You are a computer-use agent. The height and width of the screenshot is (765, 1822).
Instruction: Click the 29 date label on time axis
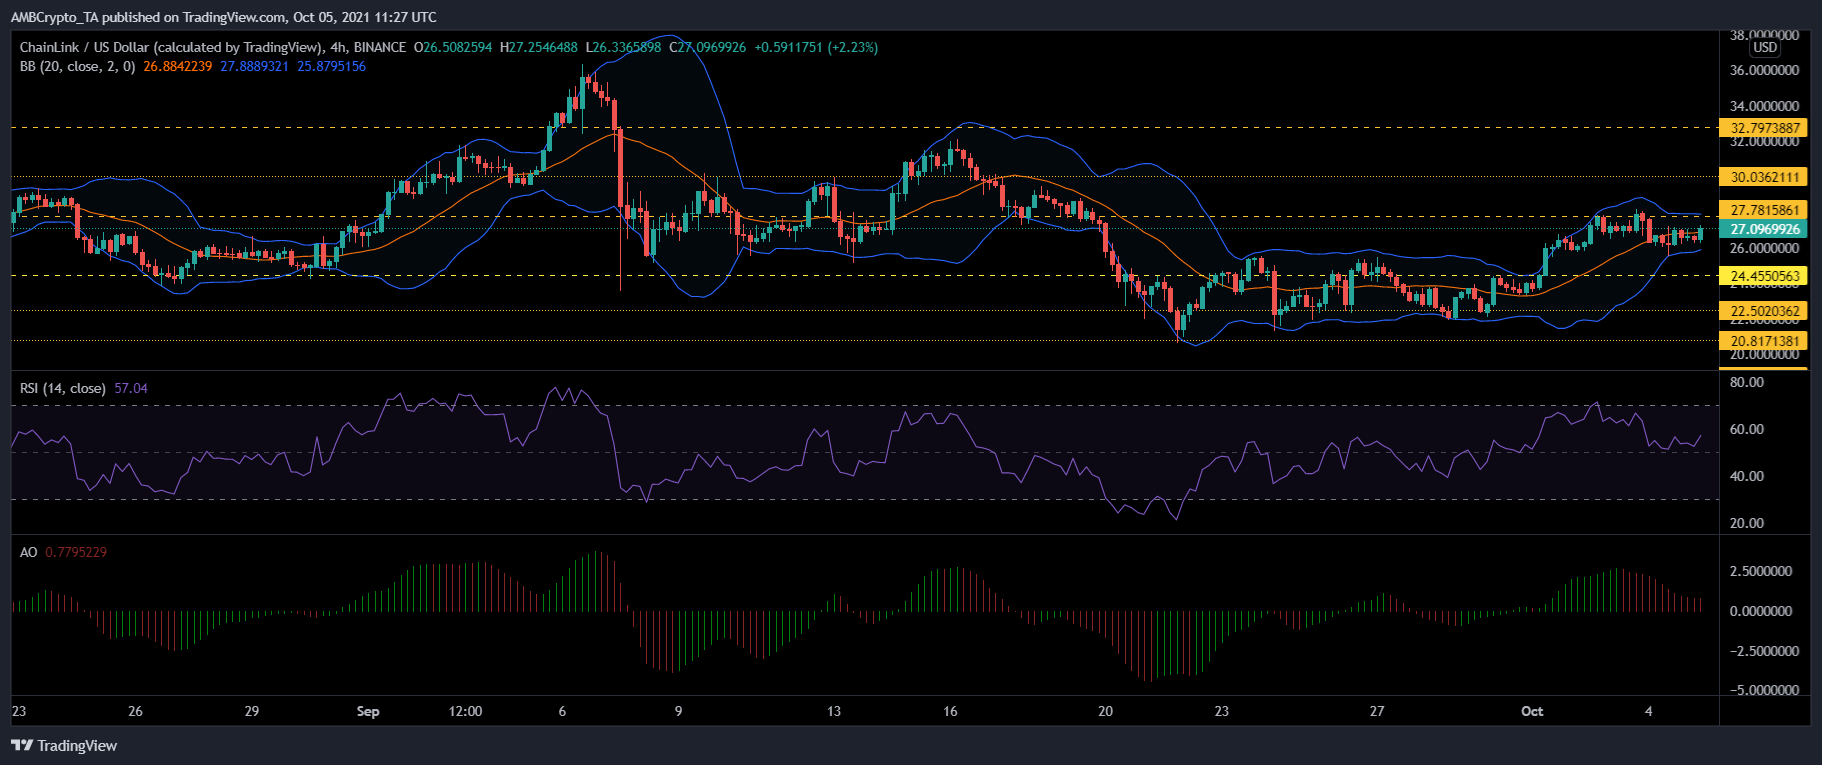pyautogui.click(x=252, y=711)
